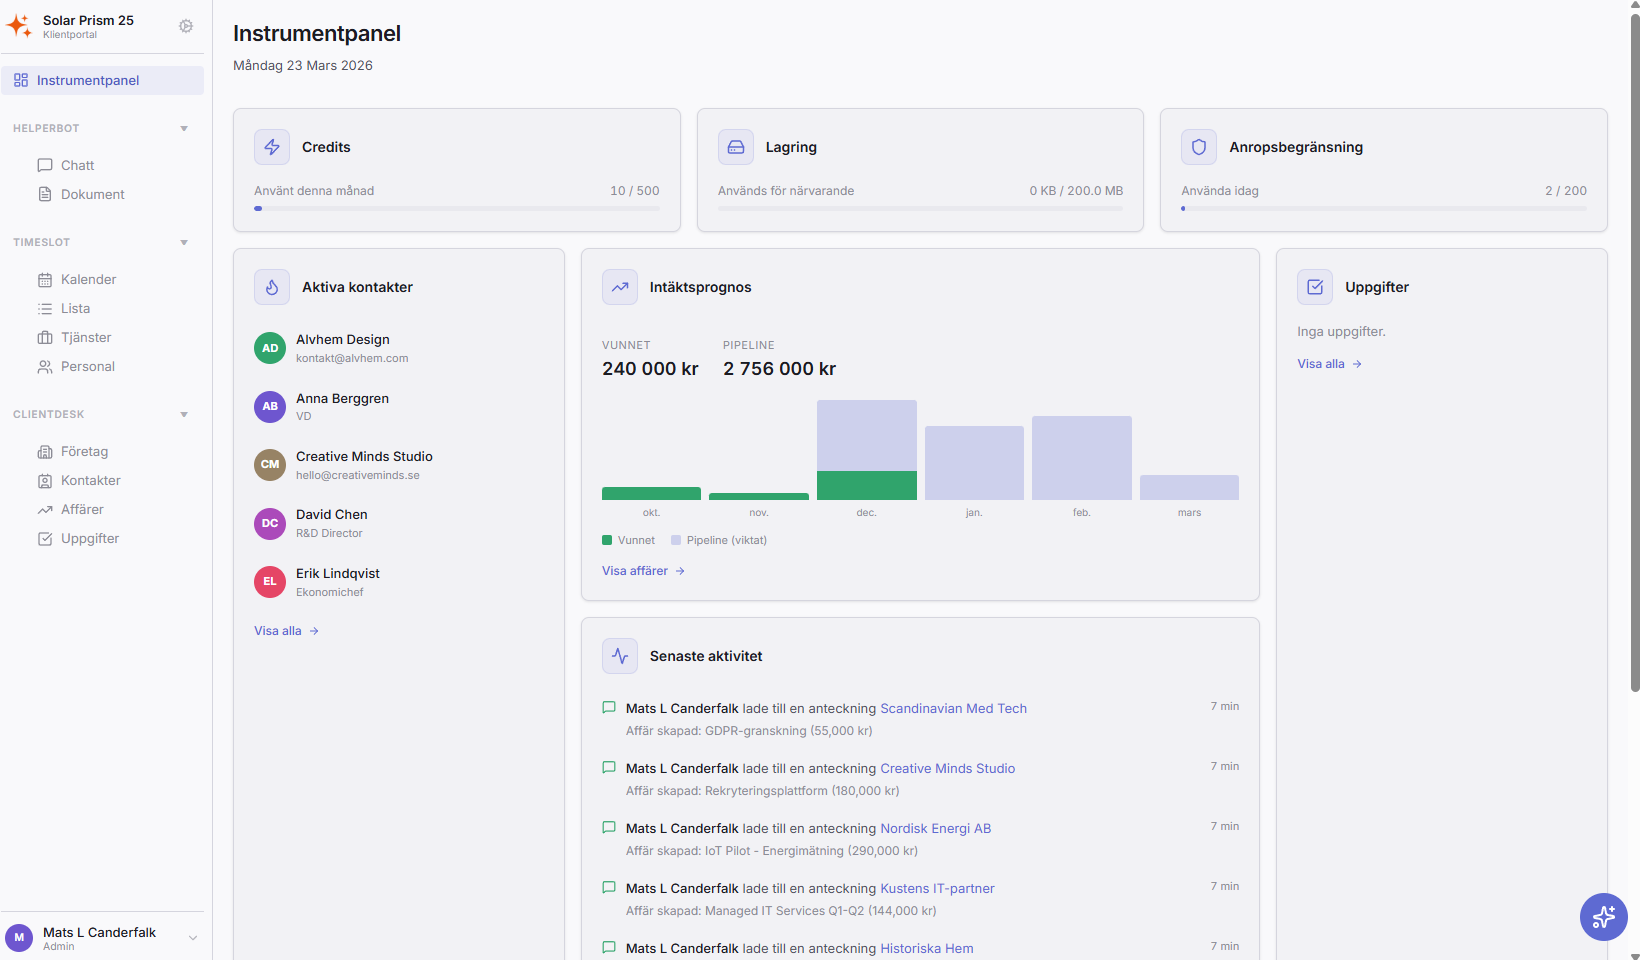Open the settings gear next to Solar Prism 25

pyautogui.click(x=186, y=26)
